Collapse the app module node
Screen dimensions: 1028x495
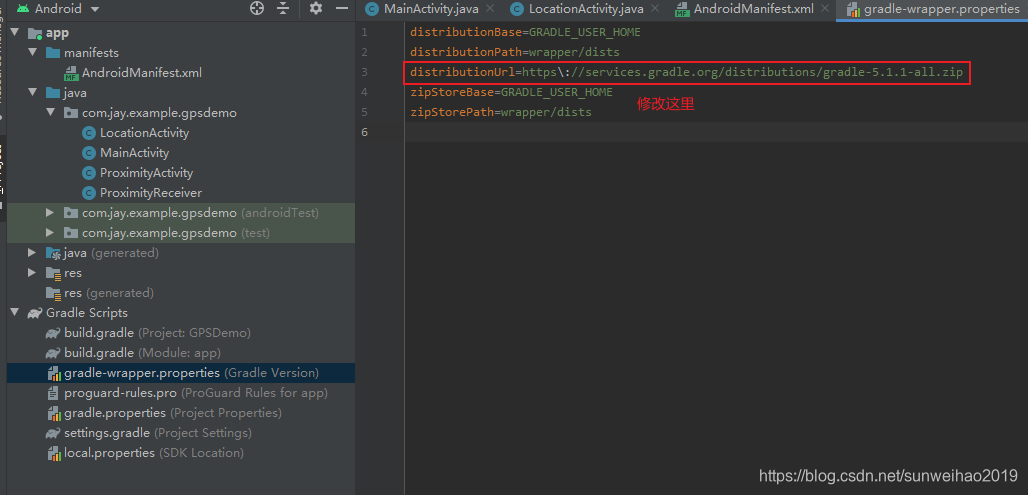point(15,32)
